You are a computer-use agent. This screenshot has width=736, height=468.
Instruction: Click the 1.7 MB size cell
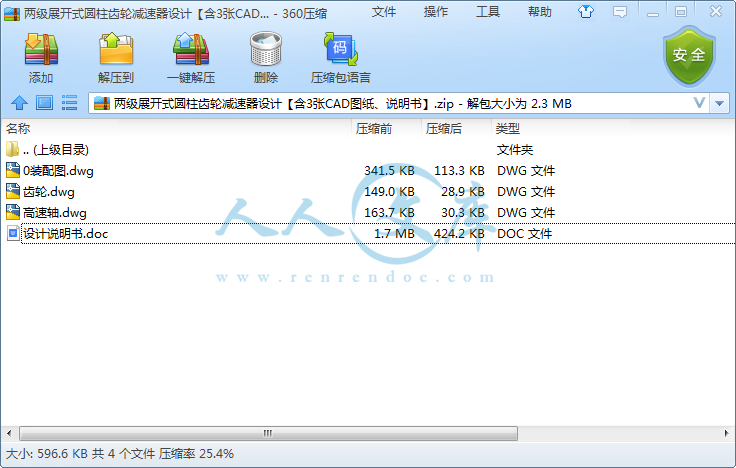point(394,234)
